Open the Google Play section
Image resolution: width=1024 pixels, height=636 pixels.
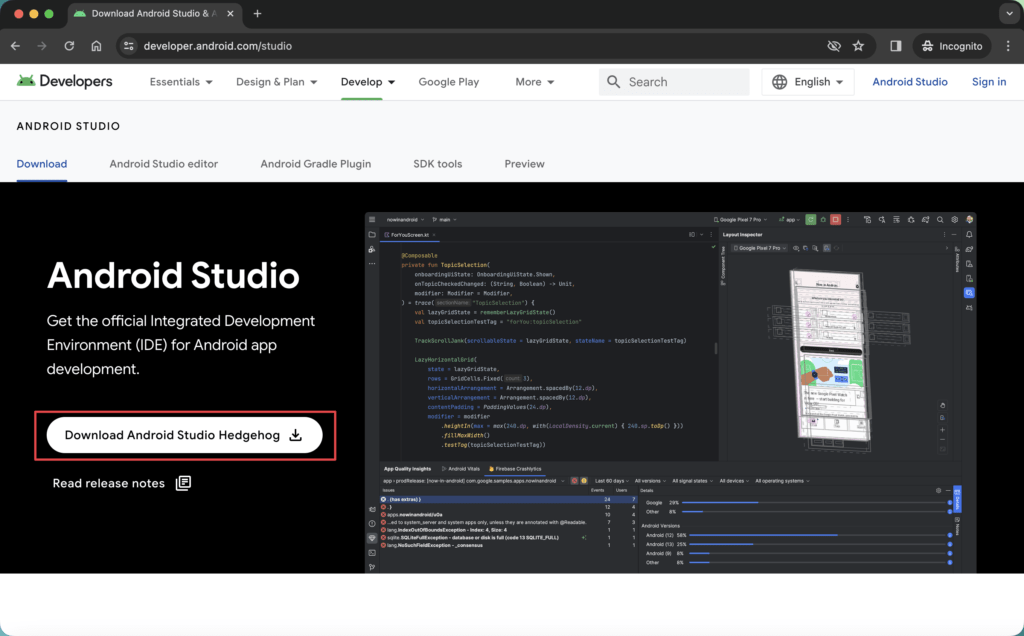click(449, 82)
